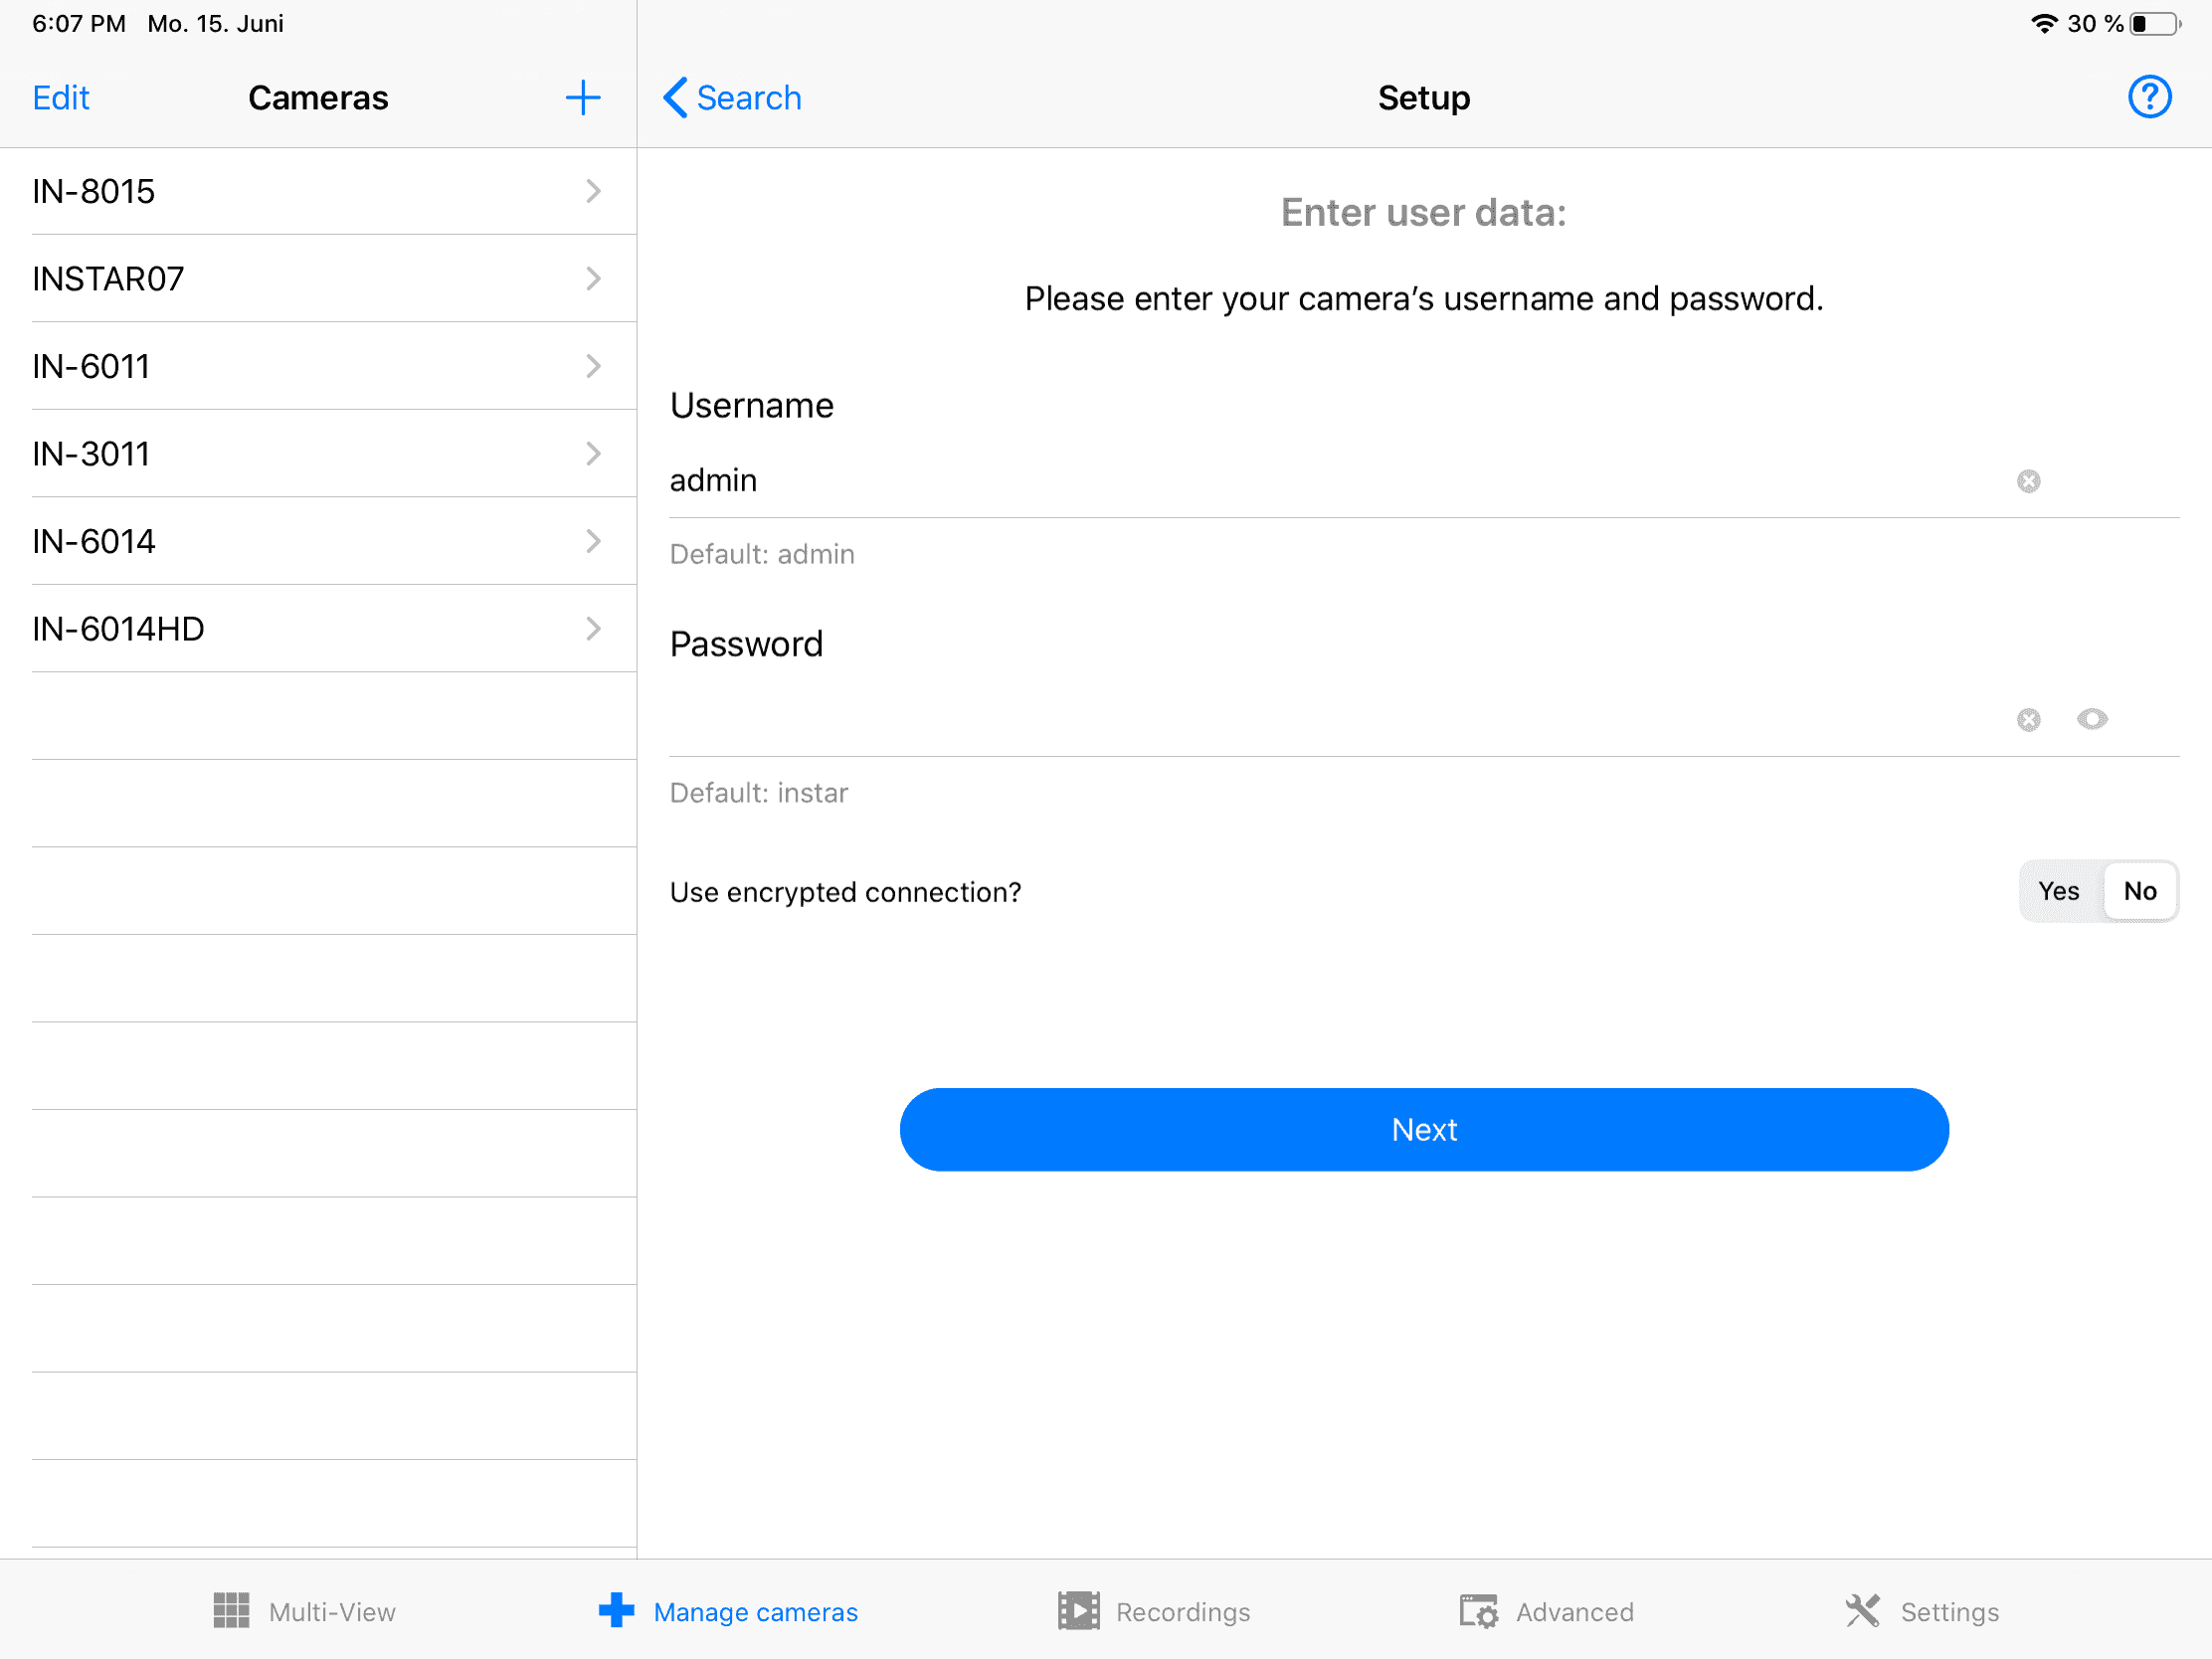
Task: Switch to Manage cameras tab
Action: [728, 1611]
